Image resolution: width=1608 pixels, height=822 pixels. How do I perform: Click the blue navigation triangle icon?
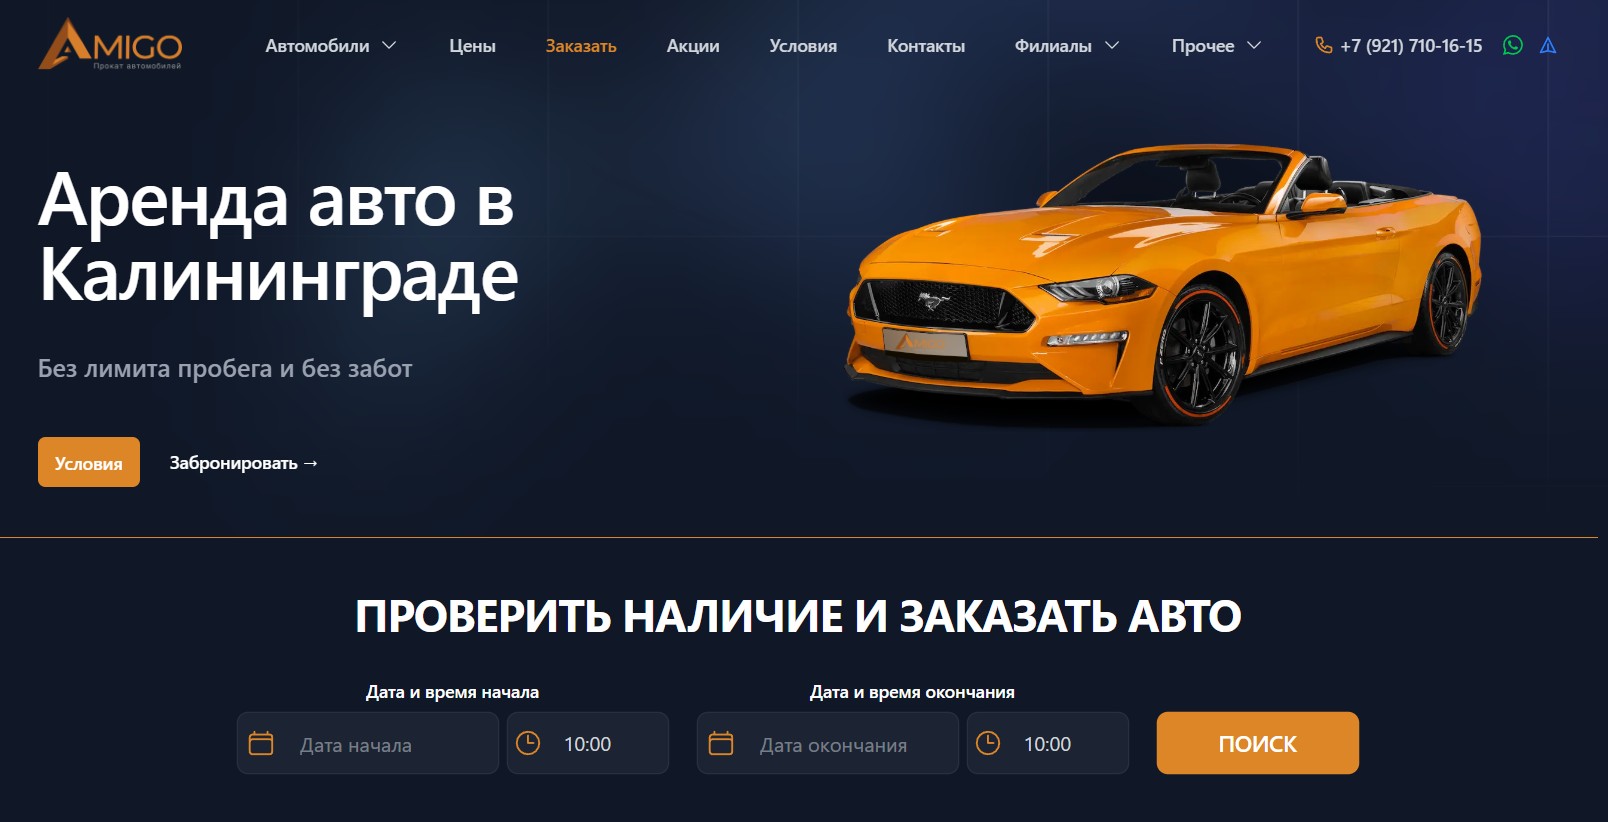coord(1548,45)
